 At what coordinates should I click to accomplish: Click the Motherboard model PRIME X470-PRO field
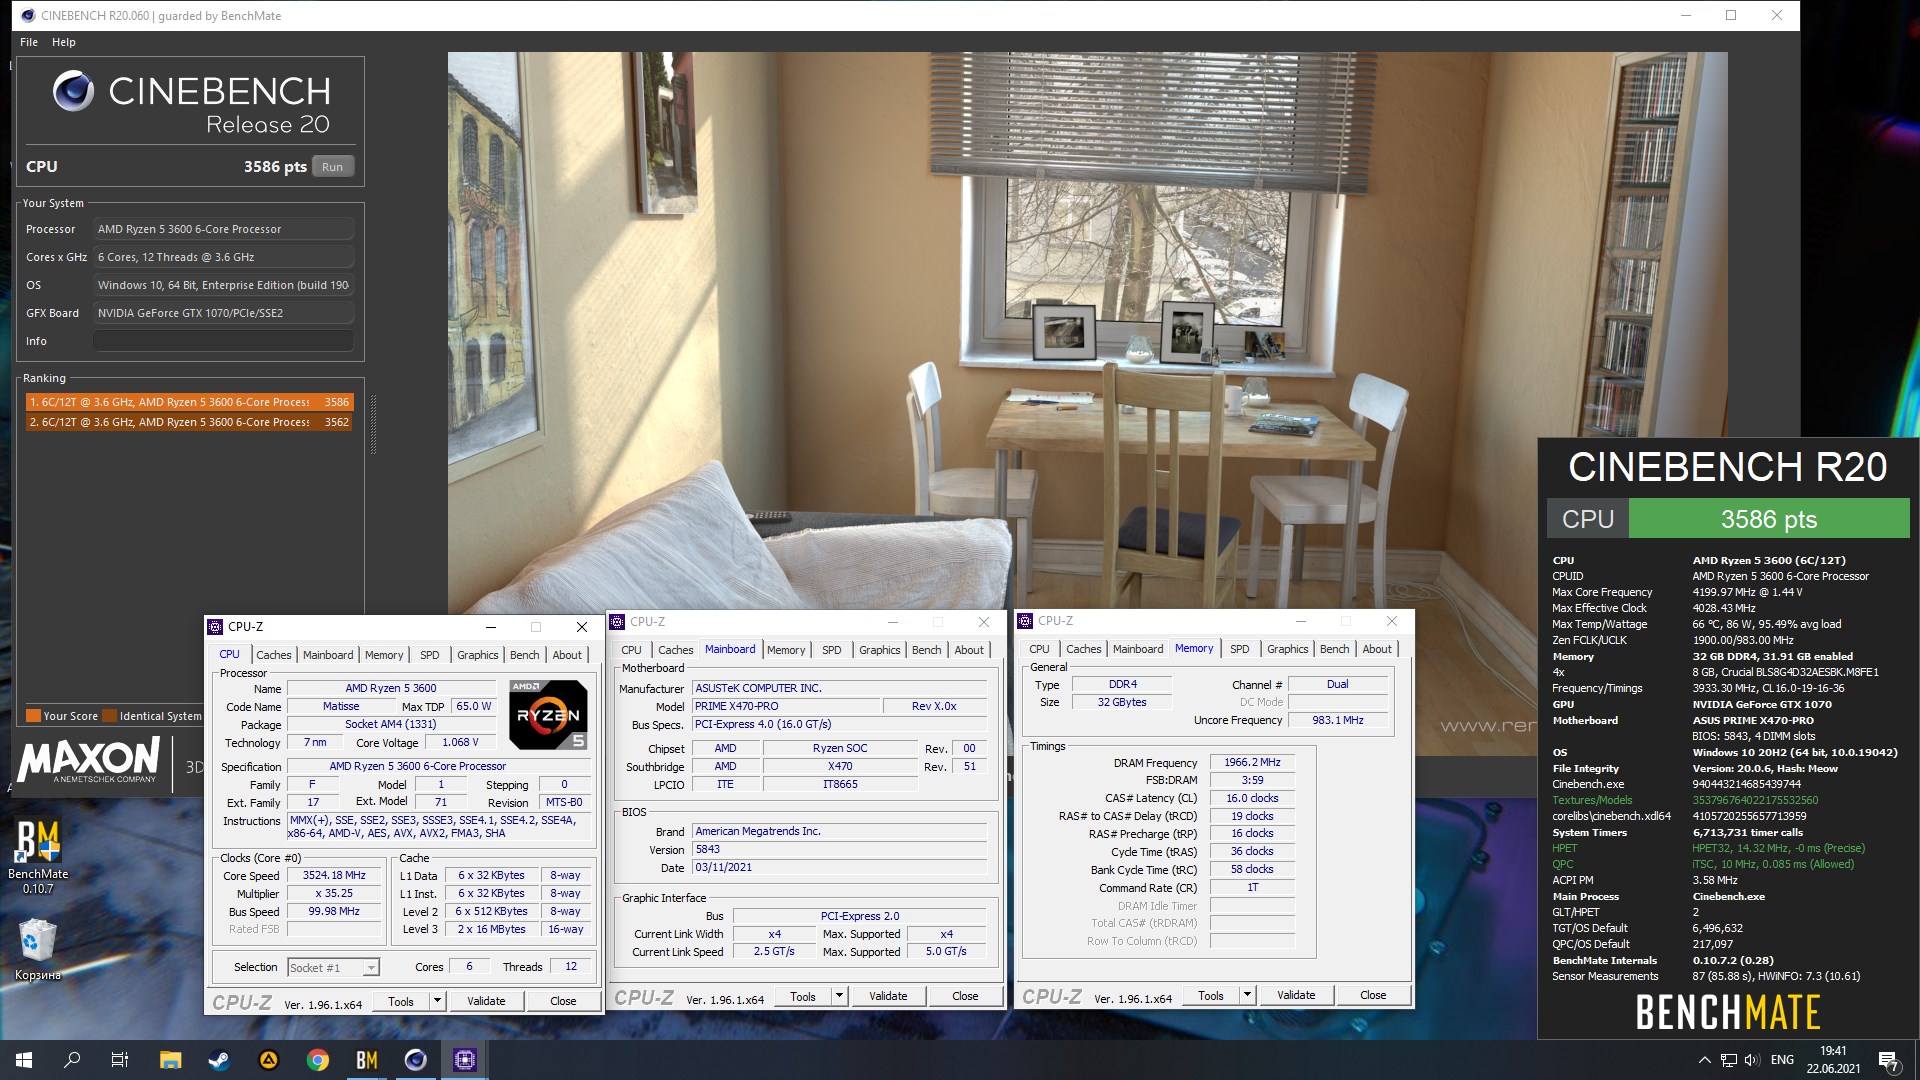786,706
